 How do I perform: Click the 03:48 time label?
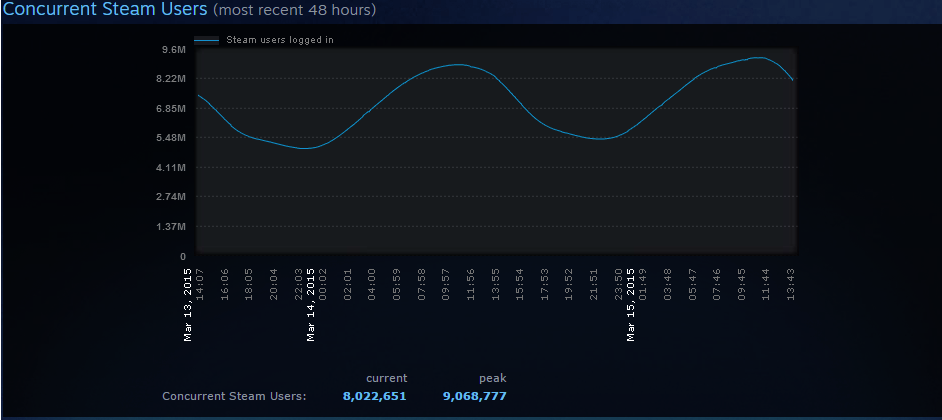click(667, 284)
